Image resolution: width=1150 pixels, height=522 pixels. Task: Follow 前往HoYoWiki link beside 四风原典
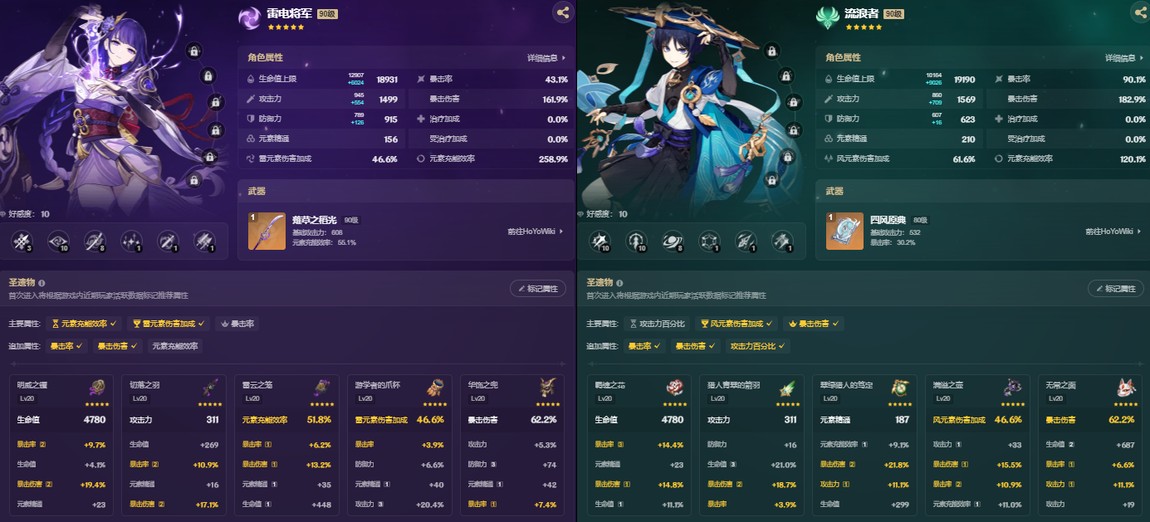point(1113,231)
